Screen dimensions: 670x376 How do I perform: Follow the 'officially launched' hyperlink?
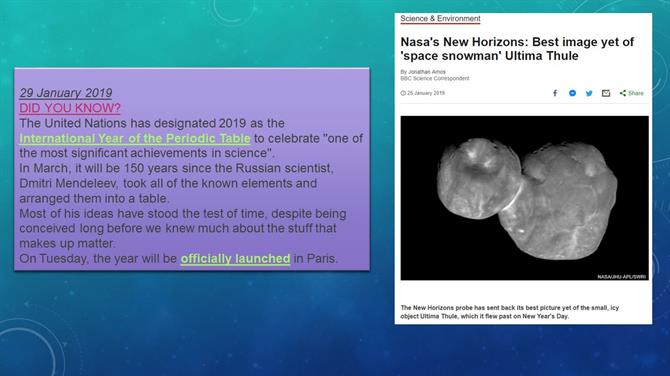click(235, 258)
